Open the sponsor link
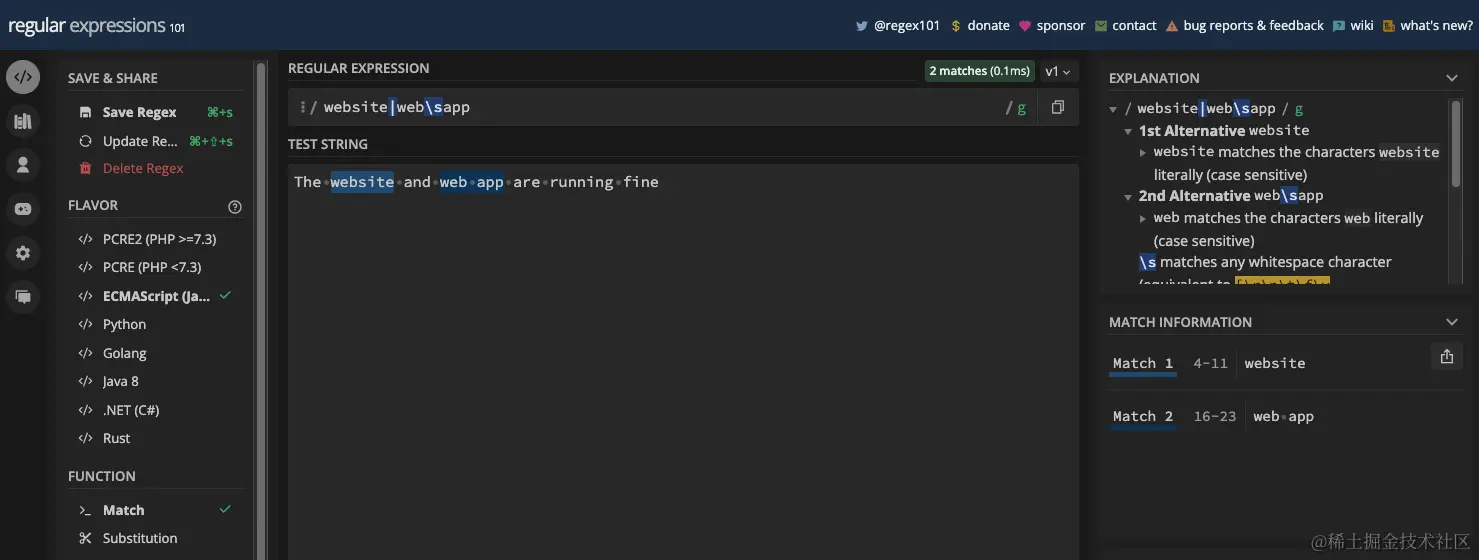The width and height of the screenshot is (1479, 560). (x=1061, y=26)
